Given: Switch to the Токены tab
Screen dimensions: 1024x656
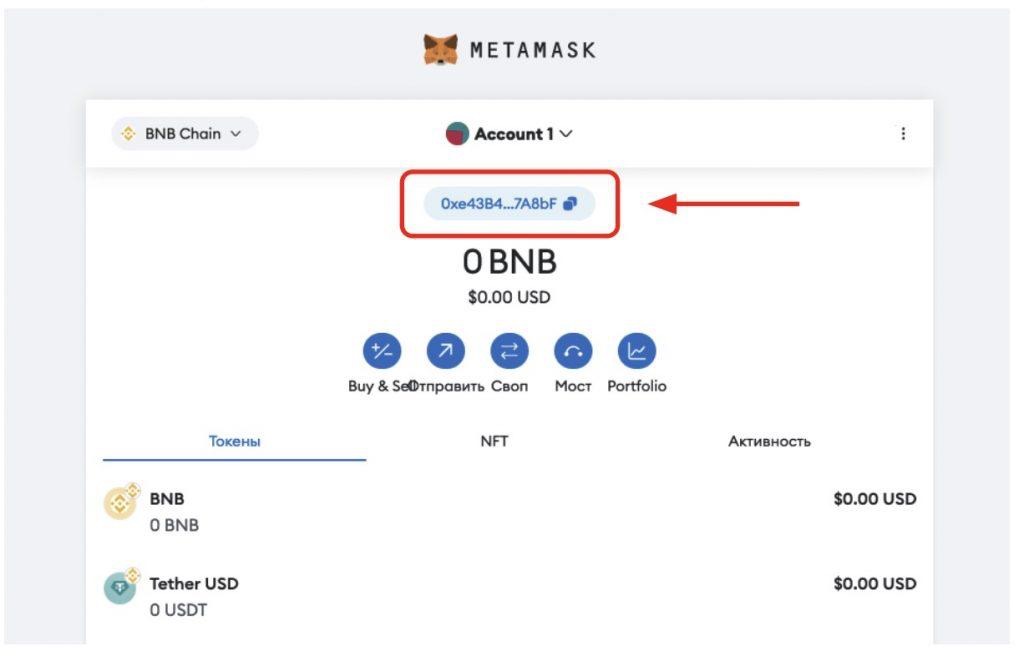Looking at the screenshot, I should [234, 441].
